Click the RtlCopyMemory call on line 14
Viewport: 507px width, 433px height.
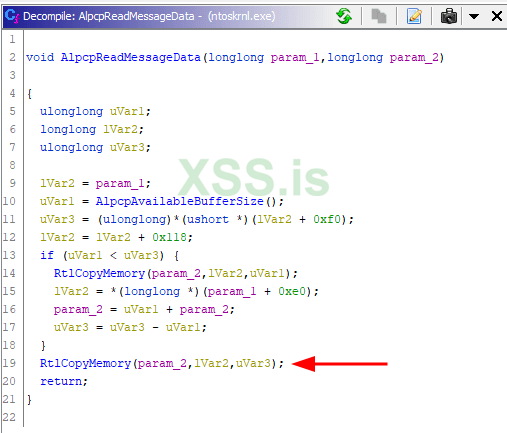click(x=99, y=273)
